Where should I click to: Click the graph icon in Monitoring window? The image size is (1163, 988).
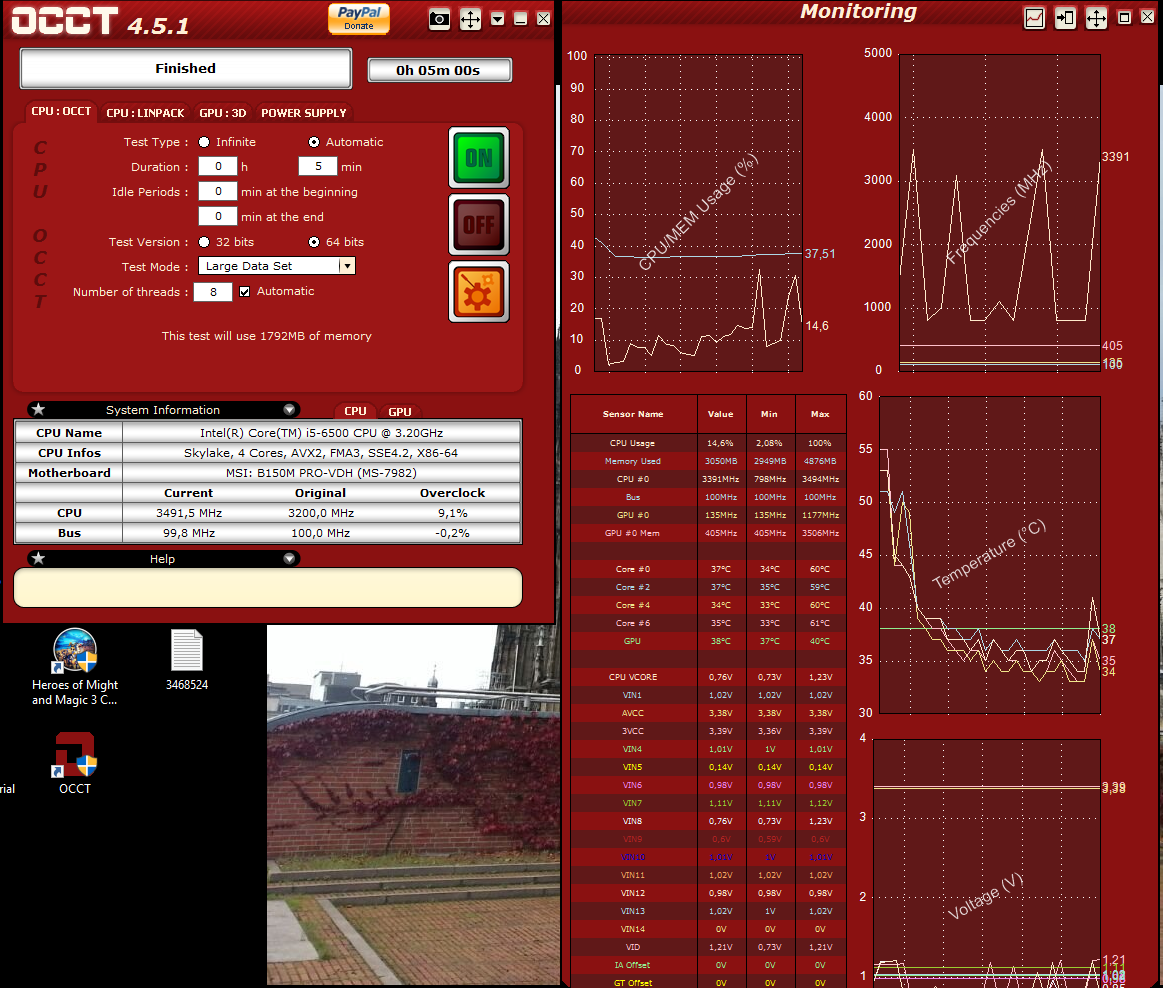[x=1034, y=19]
